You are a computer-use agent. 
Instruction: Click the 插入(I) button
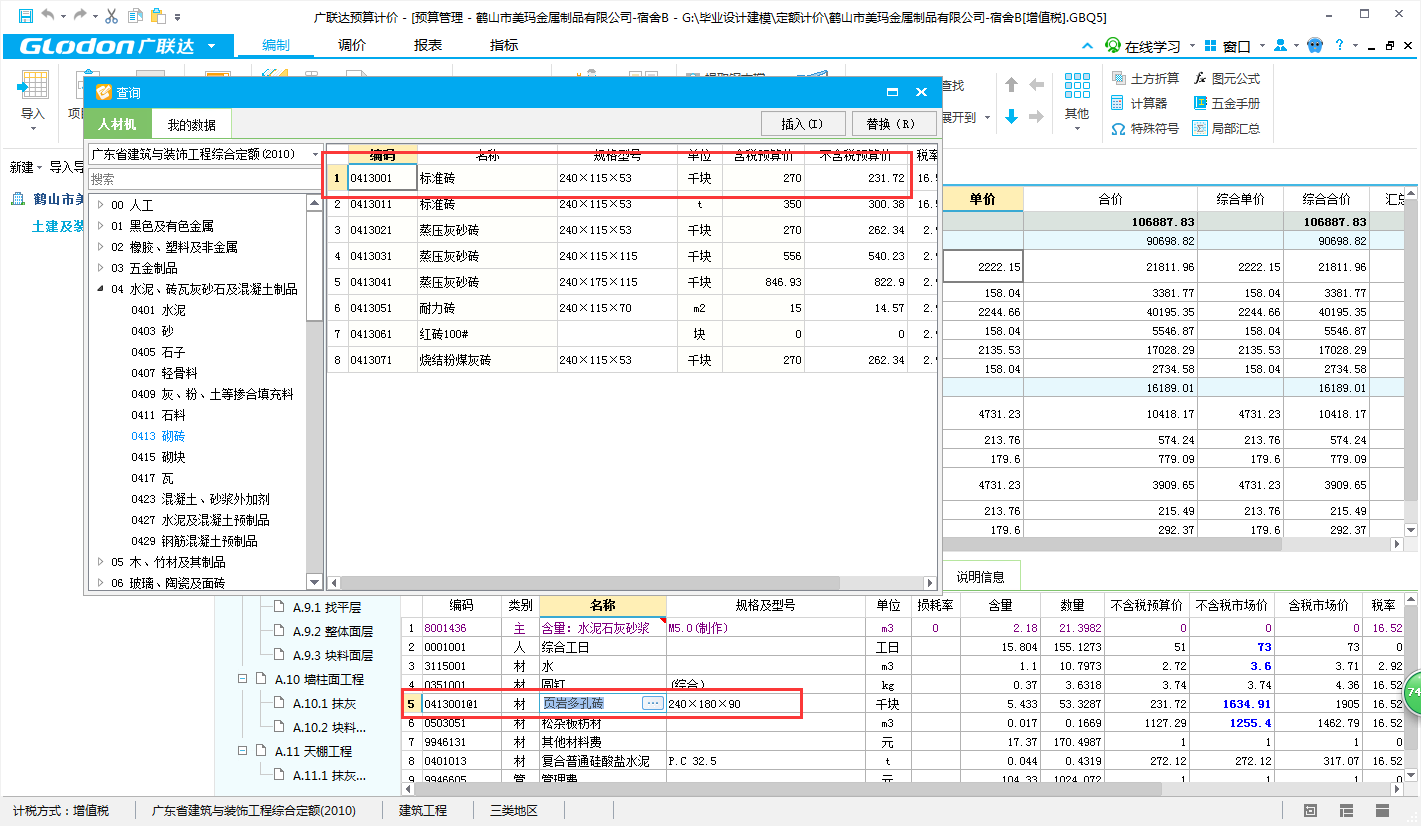click(x=802, y=124)
